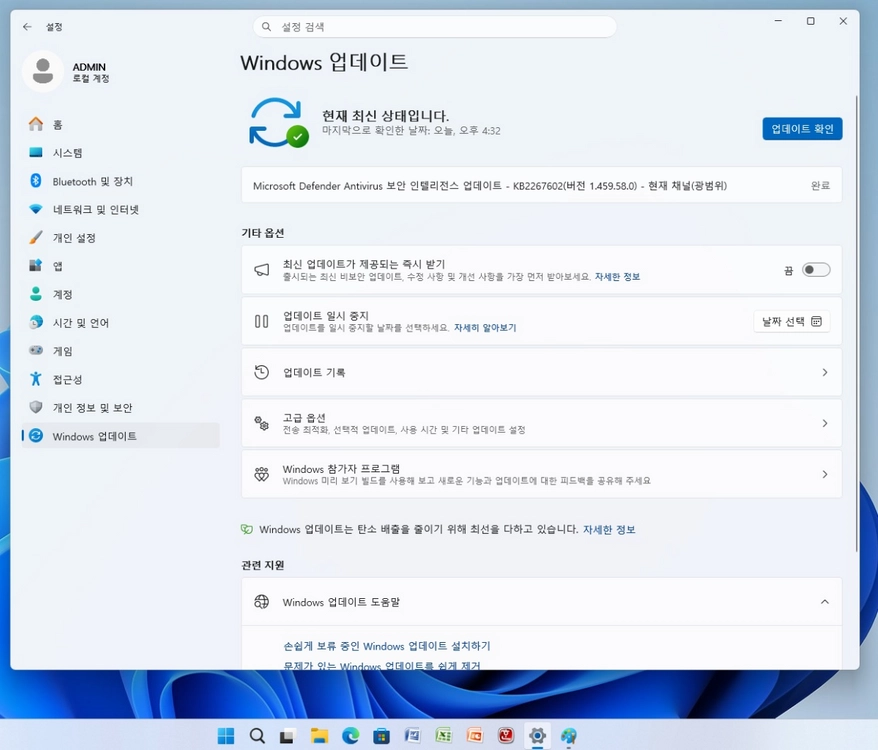
Task: Click ADMIN 로컬 계정 name text
Action: click(x=91, y=72)
